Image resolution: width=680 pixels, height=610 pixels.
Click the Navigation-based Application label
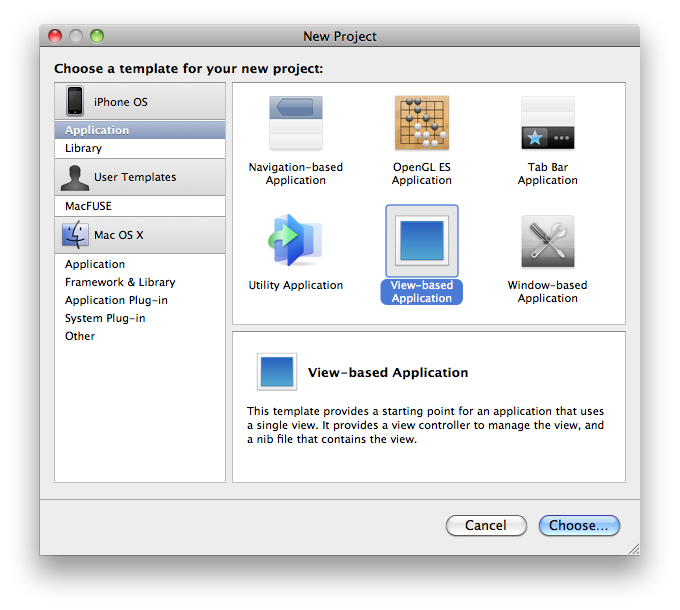(x=295, y=173)
